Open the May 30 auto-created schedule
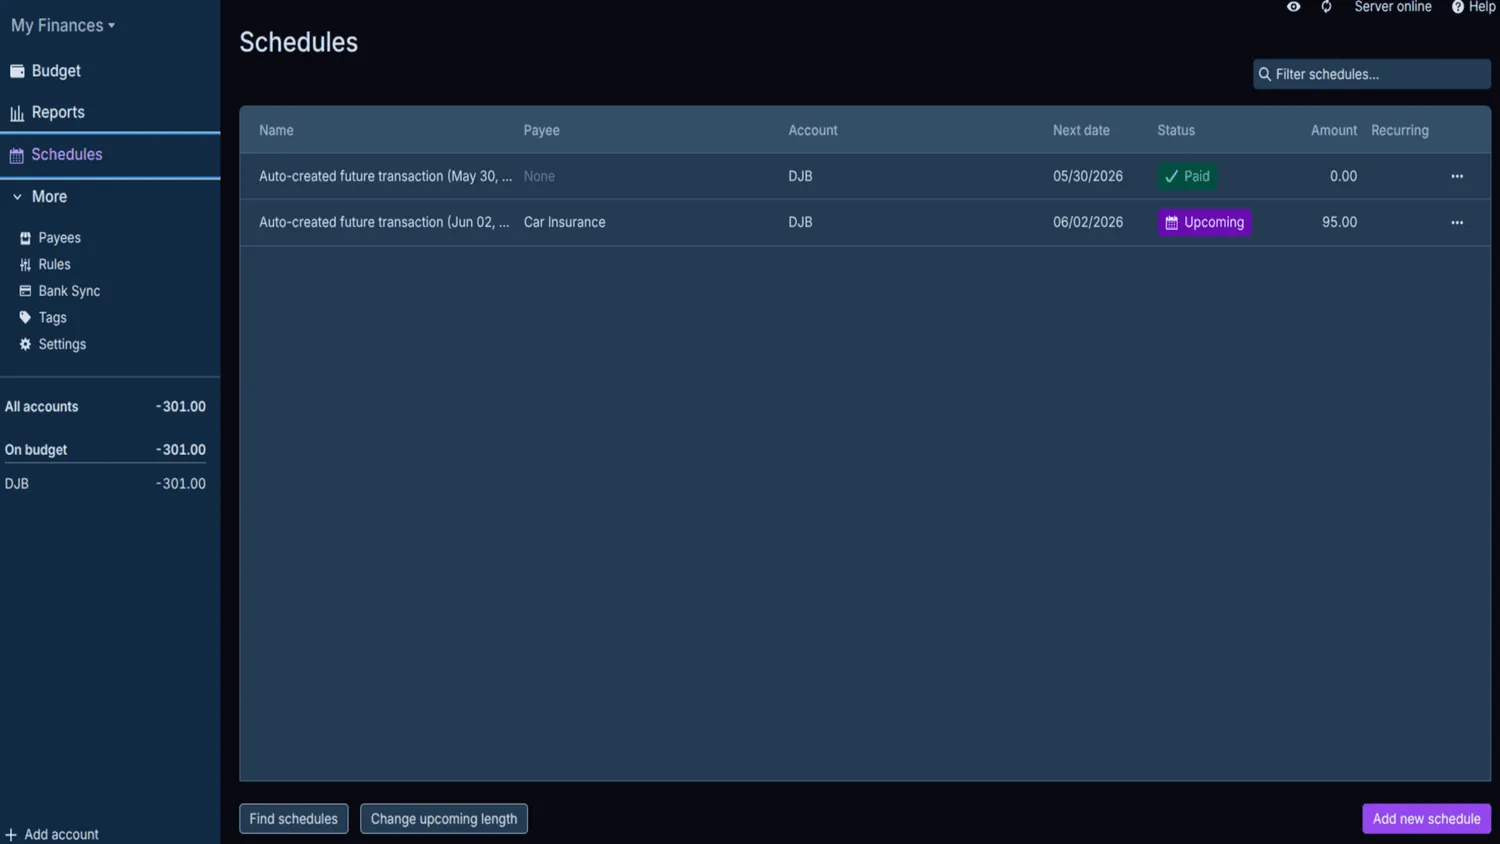1500x844 pixels. (x=385, y=176)
